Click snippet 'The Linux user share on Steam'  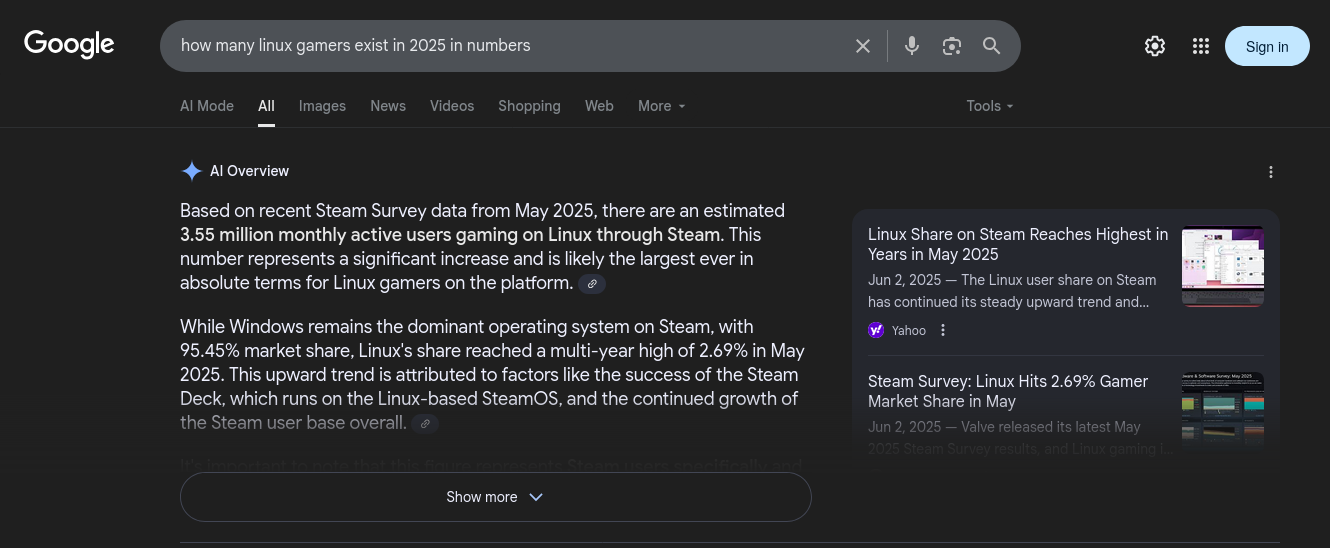[1012, 291]
